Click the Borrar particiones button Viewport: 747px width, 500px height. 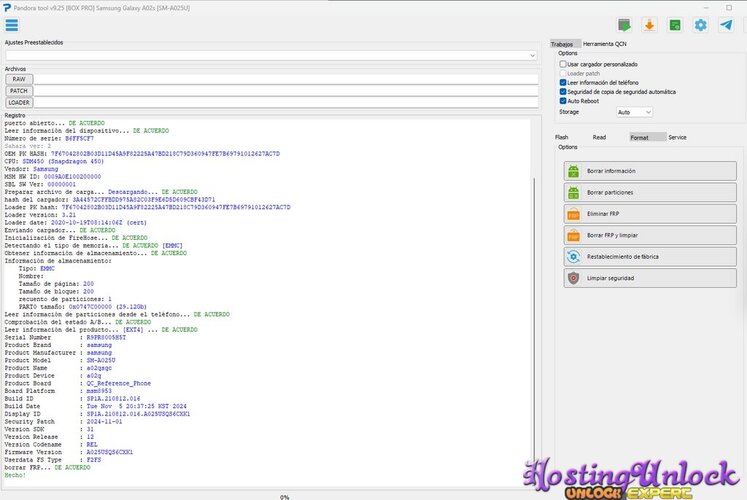pyautogui.click(x=650, y=192)
